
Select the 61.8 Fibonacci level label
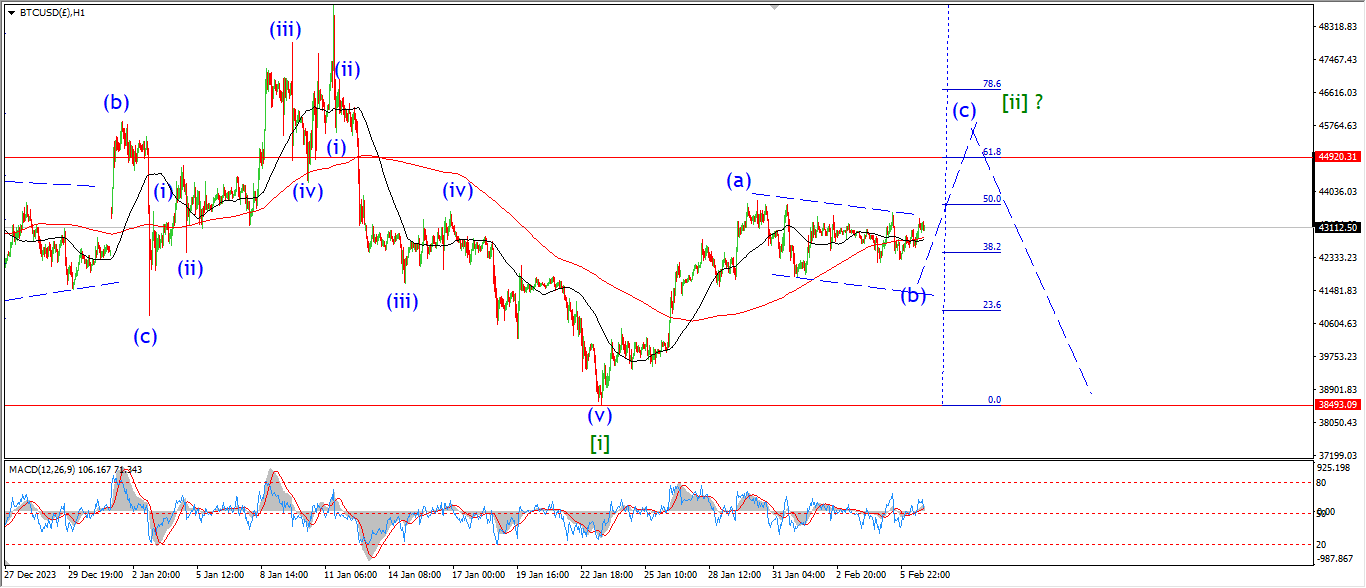(x=991, y=152)
